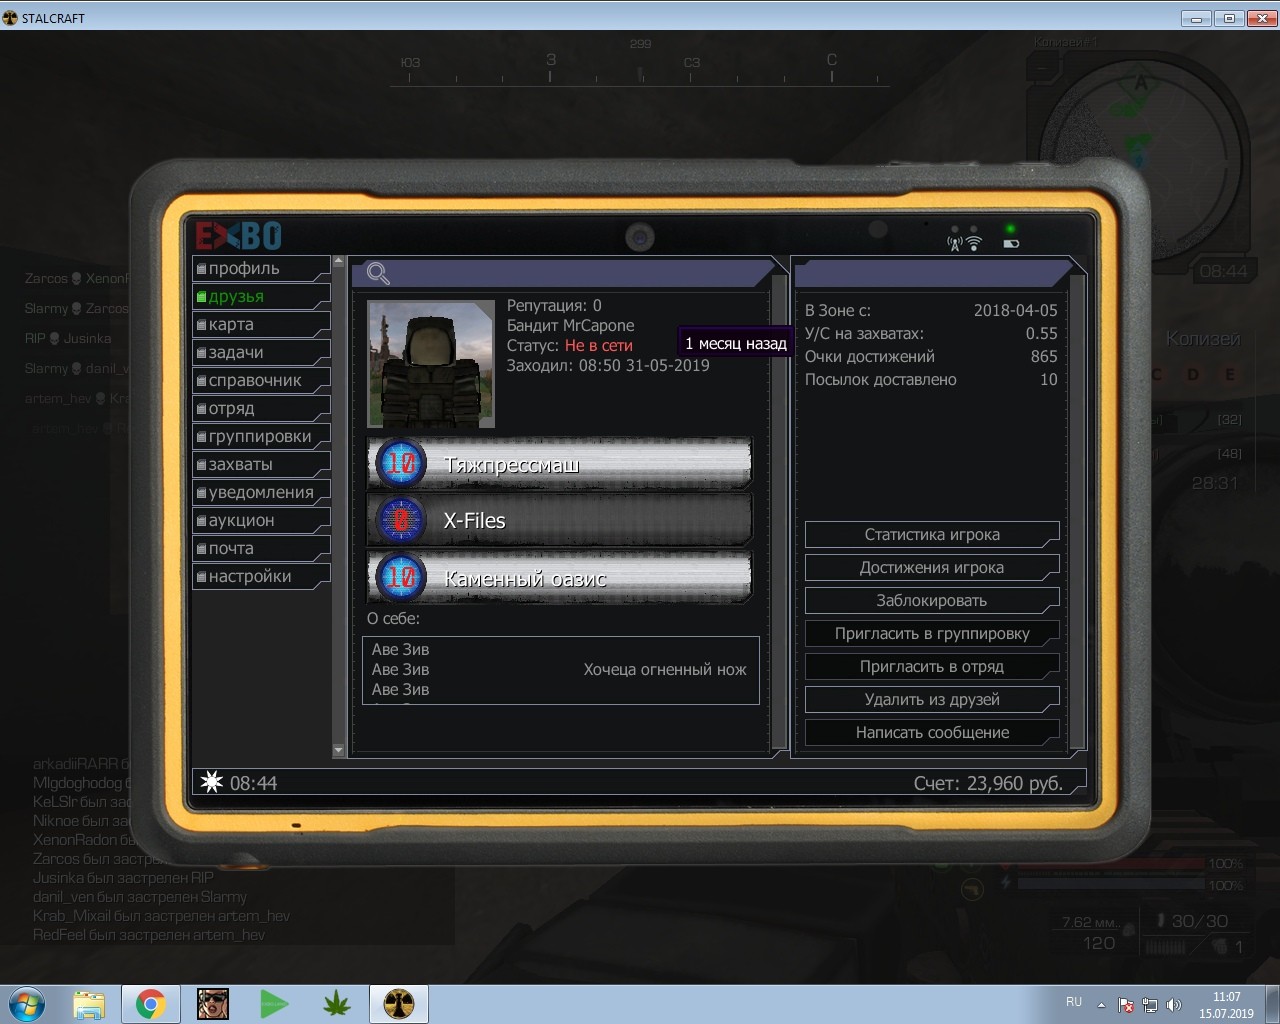Click the В Зоне с: 2018-04-05 row
Image resolution: width=1280 pixels, height=1024 pixels.
[931, 311]
